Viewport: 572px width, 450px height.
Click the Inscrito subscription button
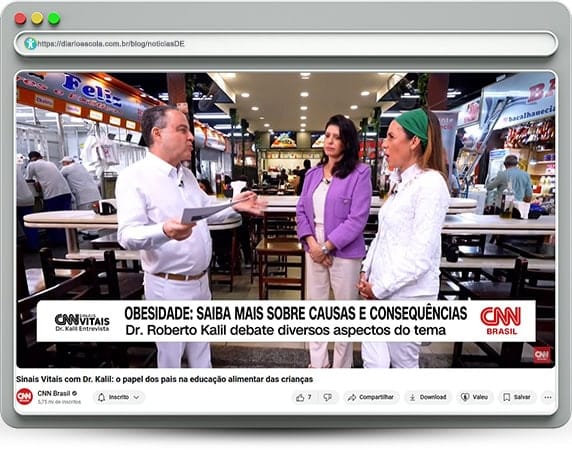[x=119, y=397]
